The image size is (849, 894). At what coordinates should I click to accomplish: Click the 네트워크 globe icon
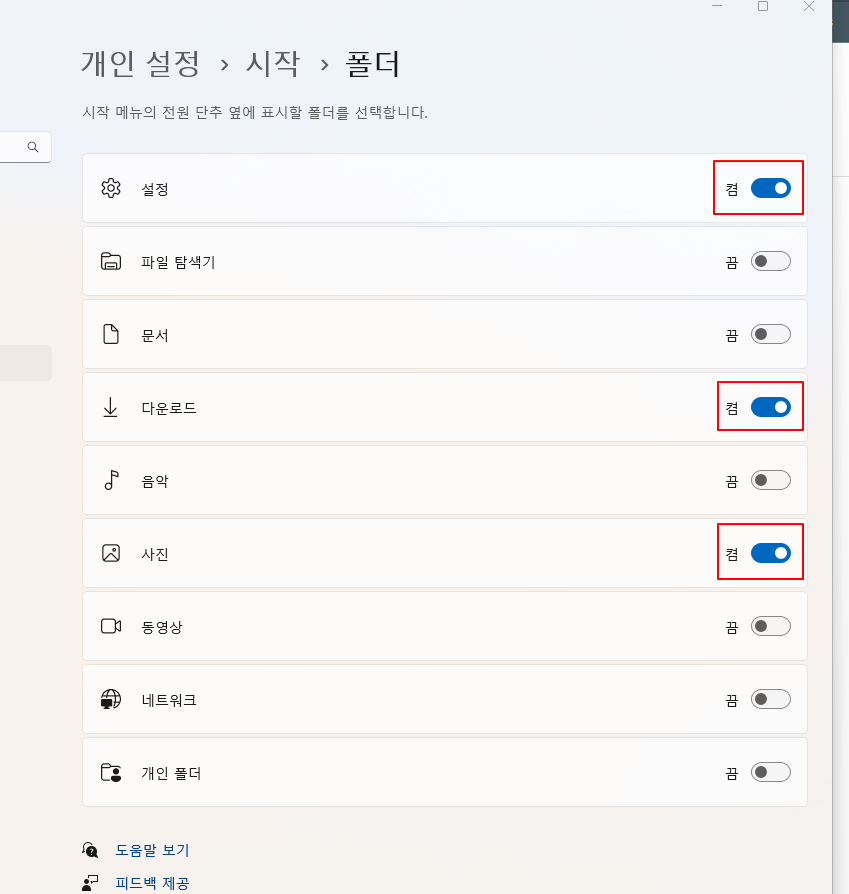[x=111, y=699]
